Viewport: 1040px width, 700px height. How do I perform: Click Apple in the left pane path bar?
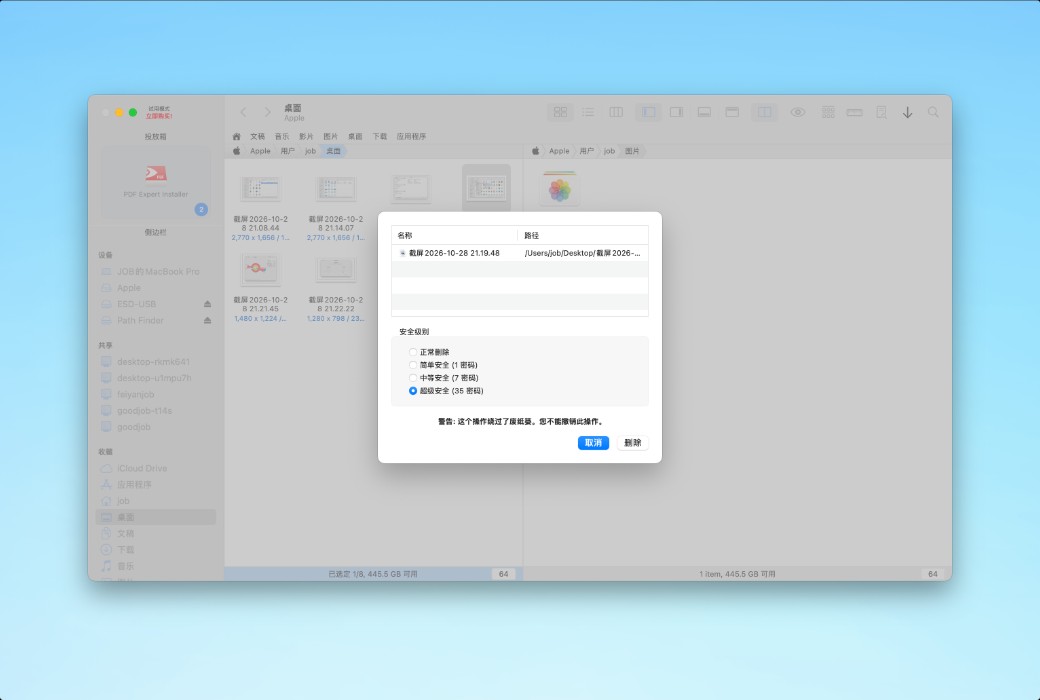[x=260, y=151]
